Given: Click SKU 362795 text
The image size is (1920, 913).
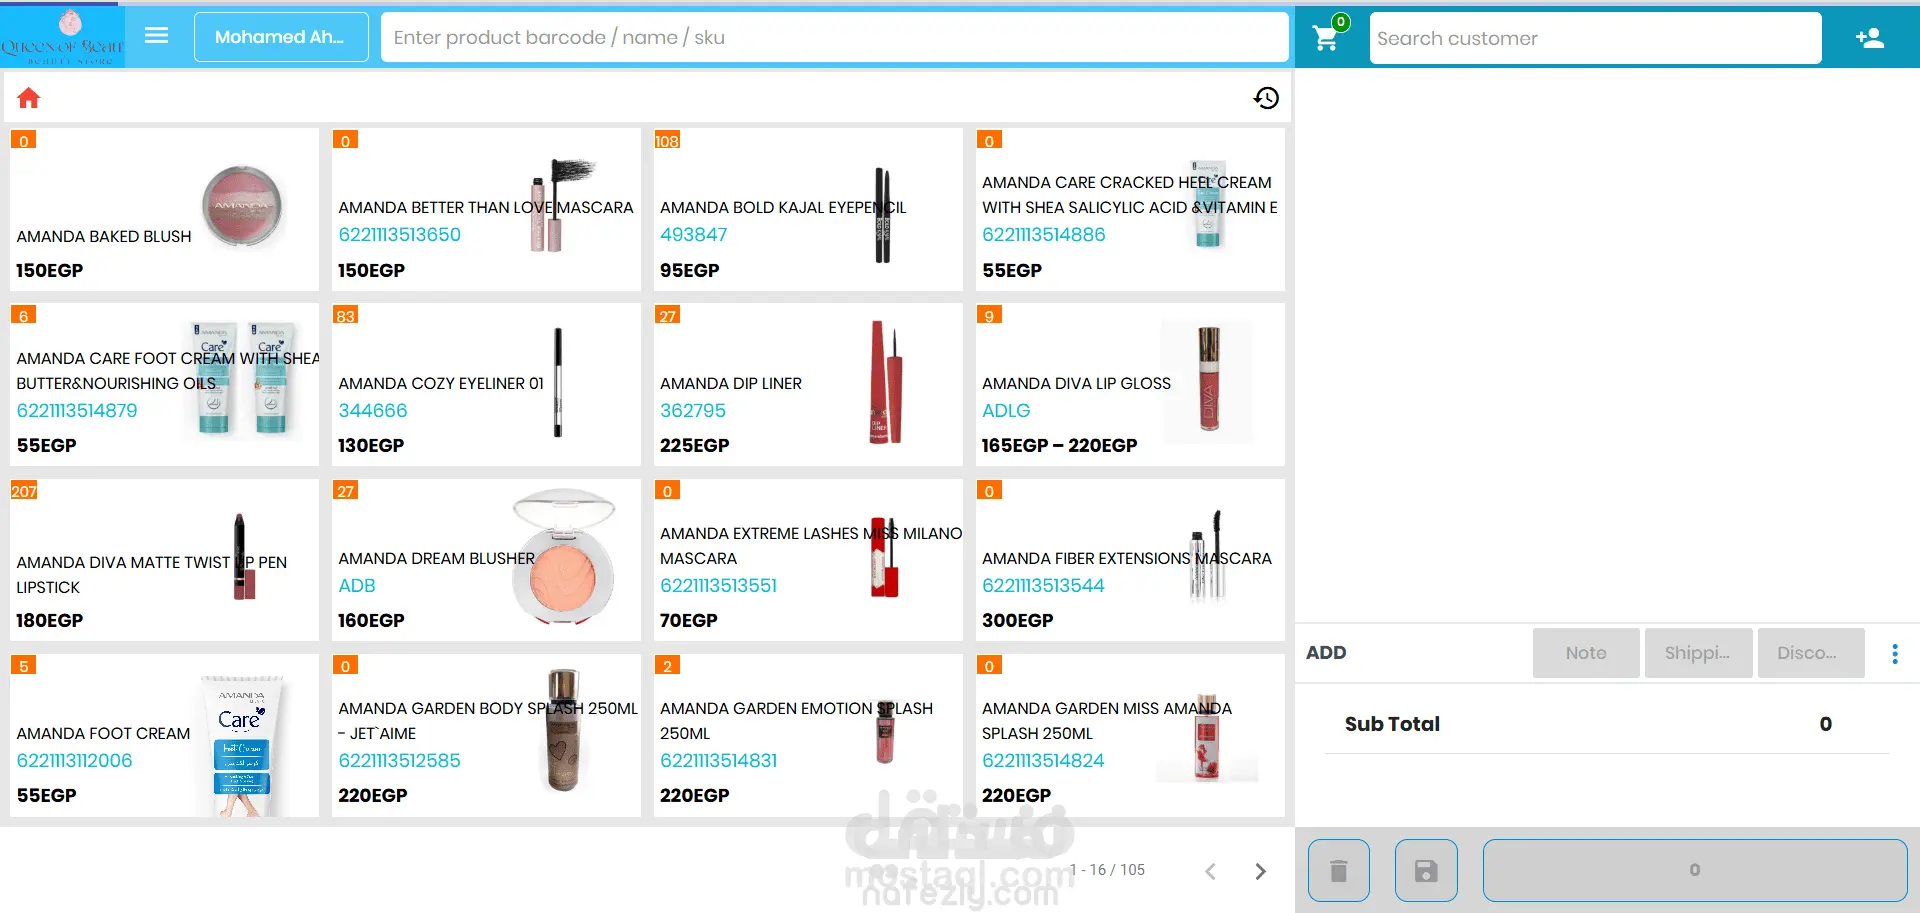Looking at the screenshot, I should [693, 410].
